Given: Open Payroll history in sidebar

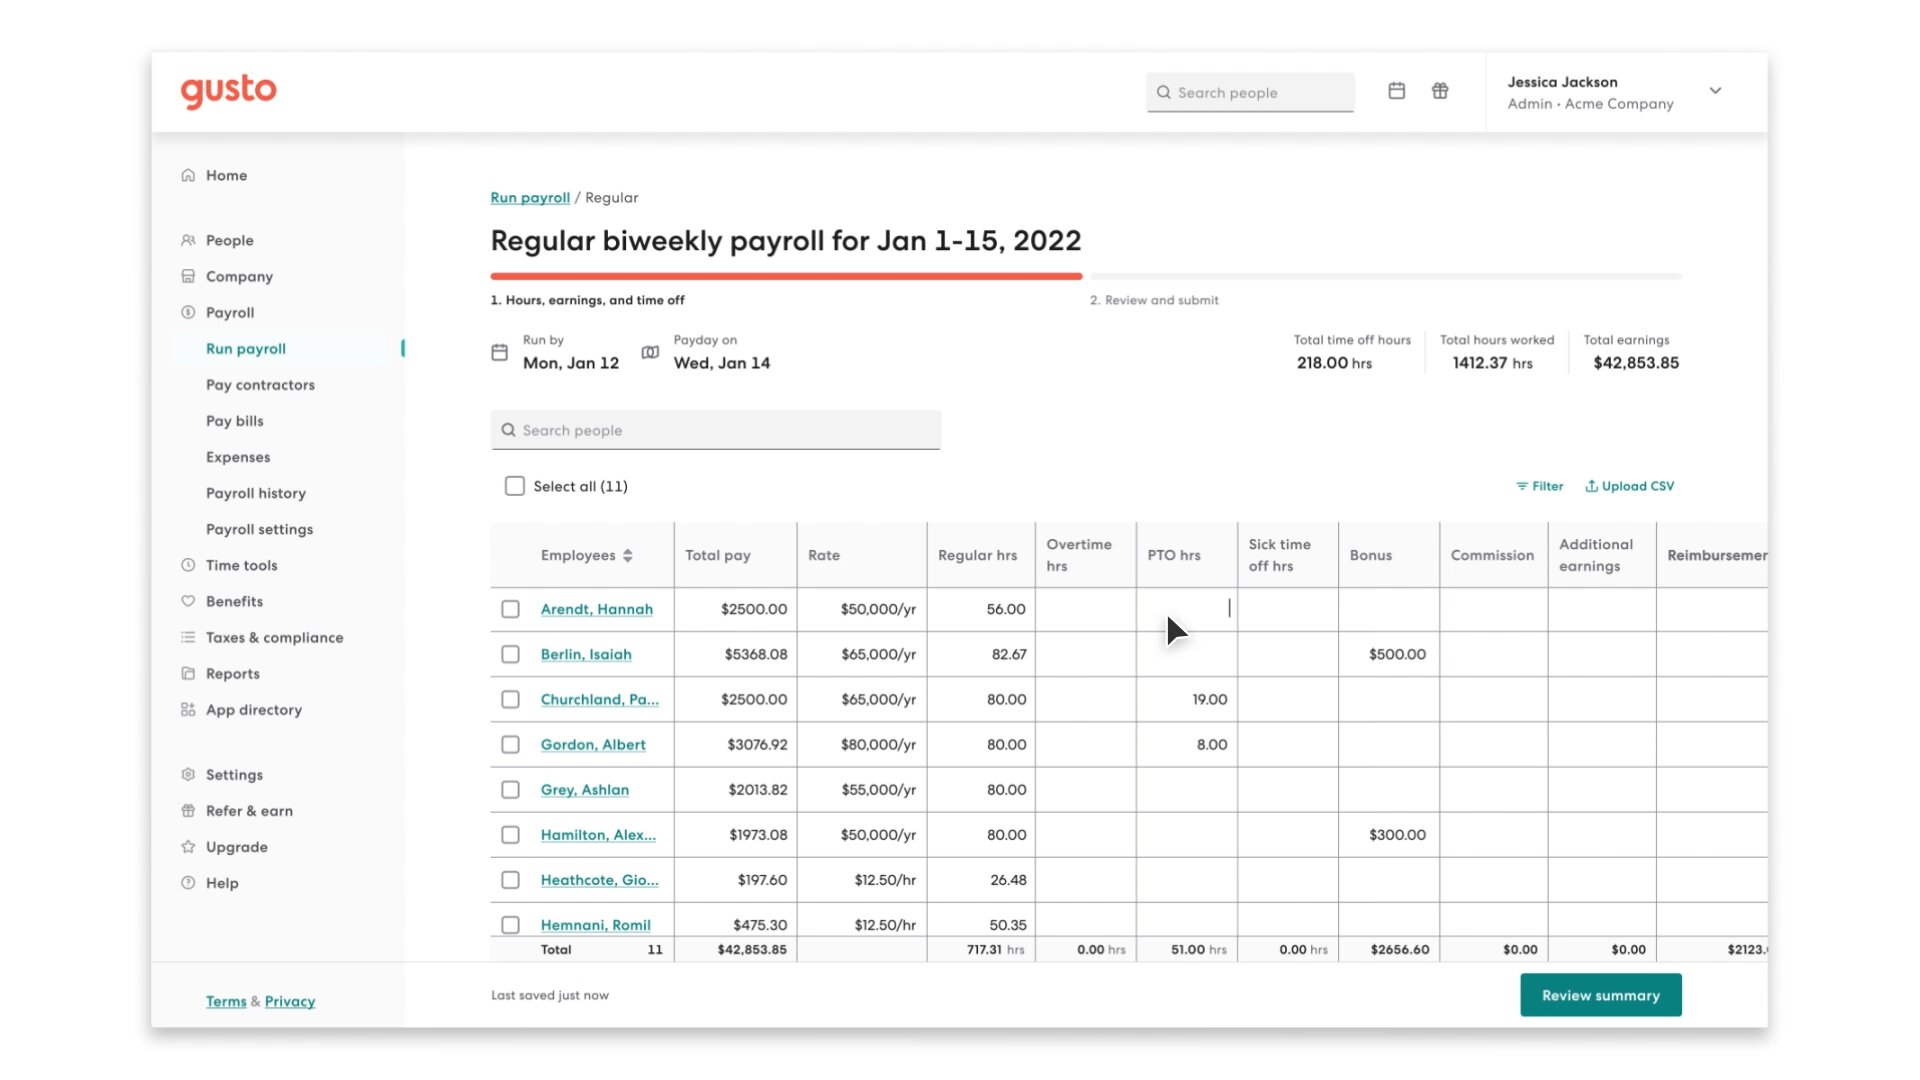Looking at the screenshot, I should [x=256, y=493].
